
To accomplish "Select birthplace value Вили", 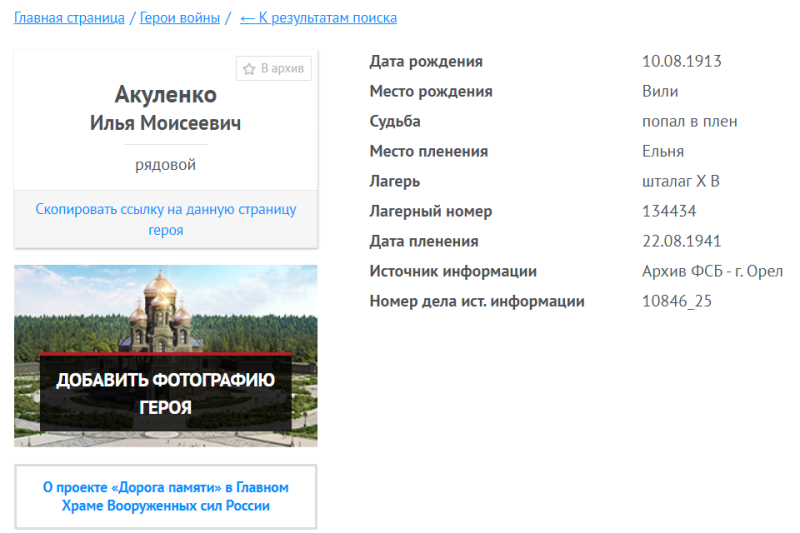I will tap(660, 91).
